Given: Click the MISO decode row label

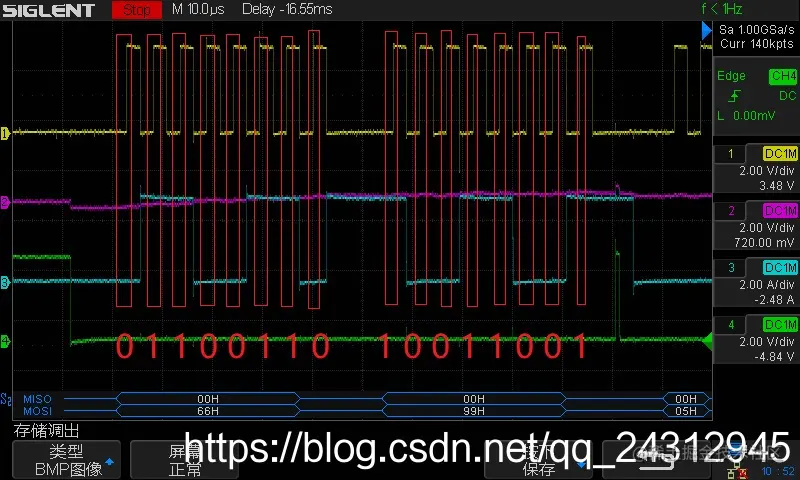Looking at the screenshot, I should point(37,399).
